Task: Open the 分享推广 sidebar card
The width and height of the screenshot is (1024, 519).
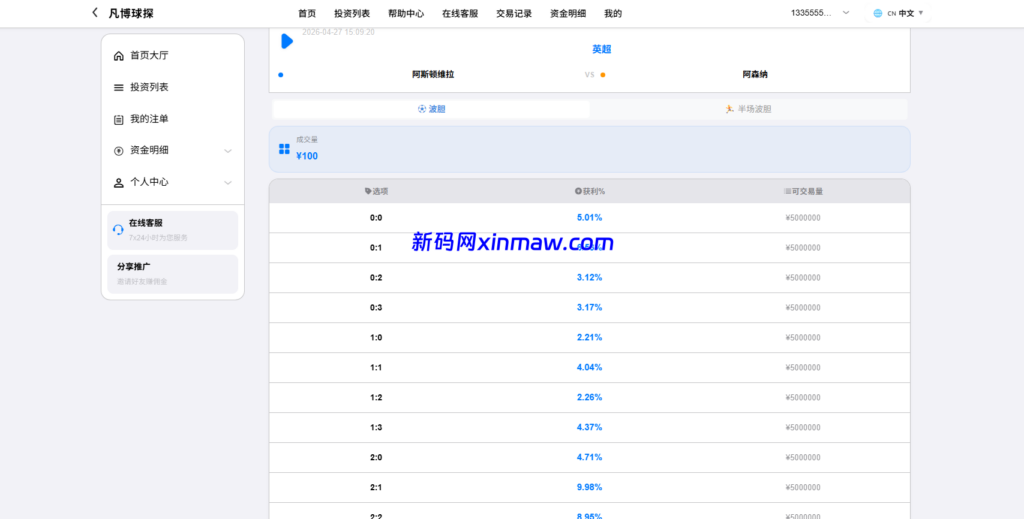Action: tap(172, 274)
